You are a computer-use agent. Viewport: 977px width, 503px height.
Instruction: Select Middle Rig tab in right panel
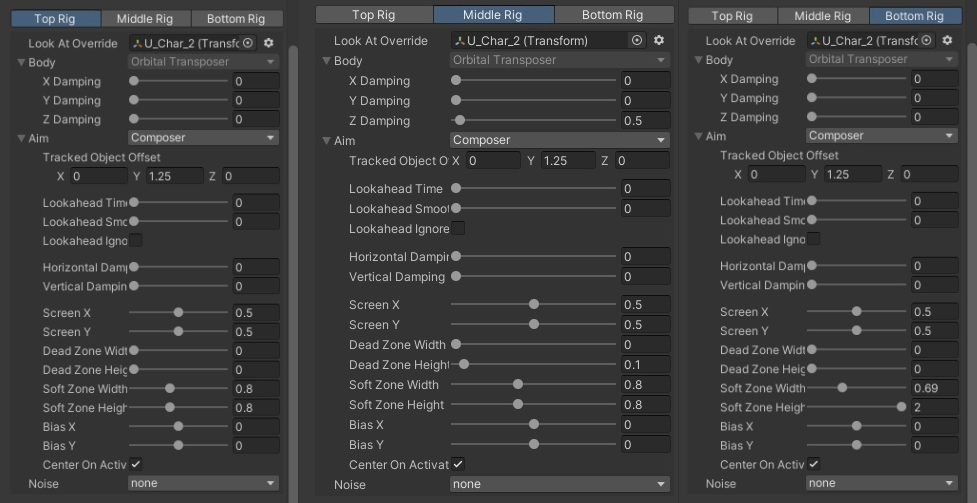point(822,16)
